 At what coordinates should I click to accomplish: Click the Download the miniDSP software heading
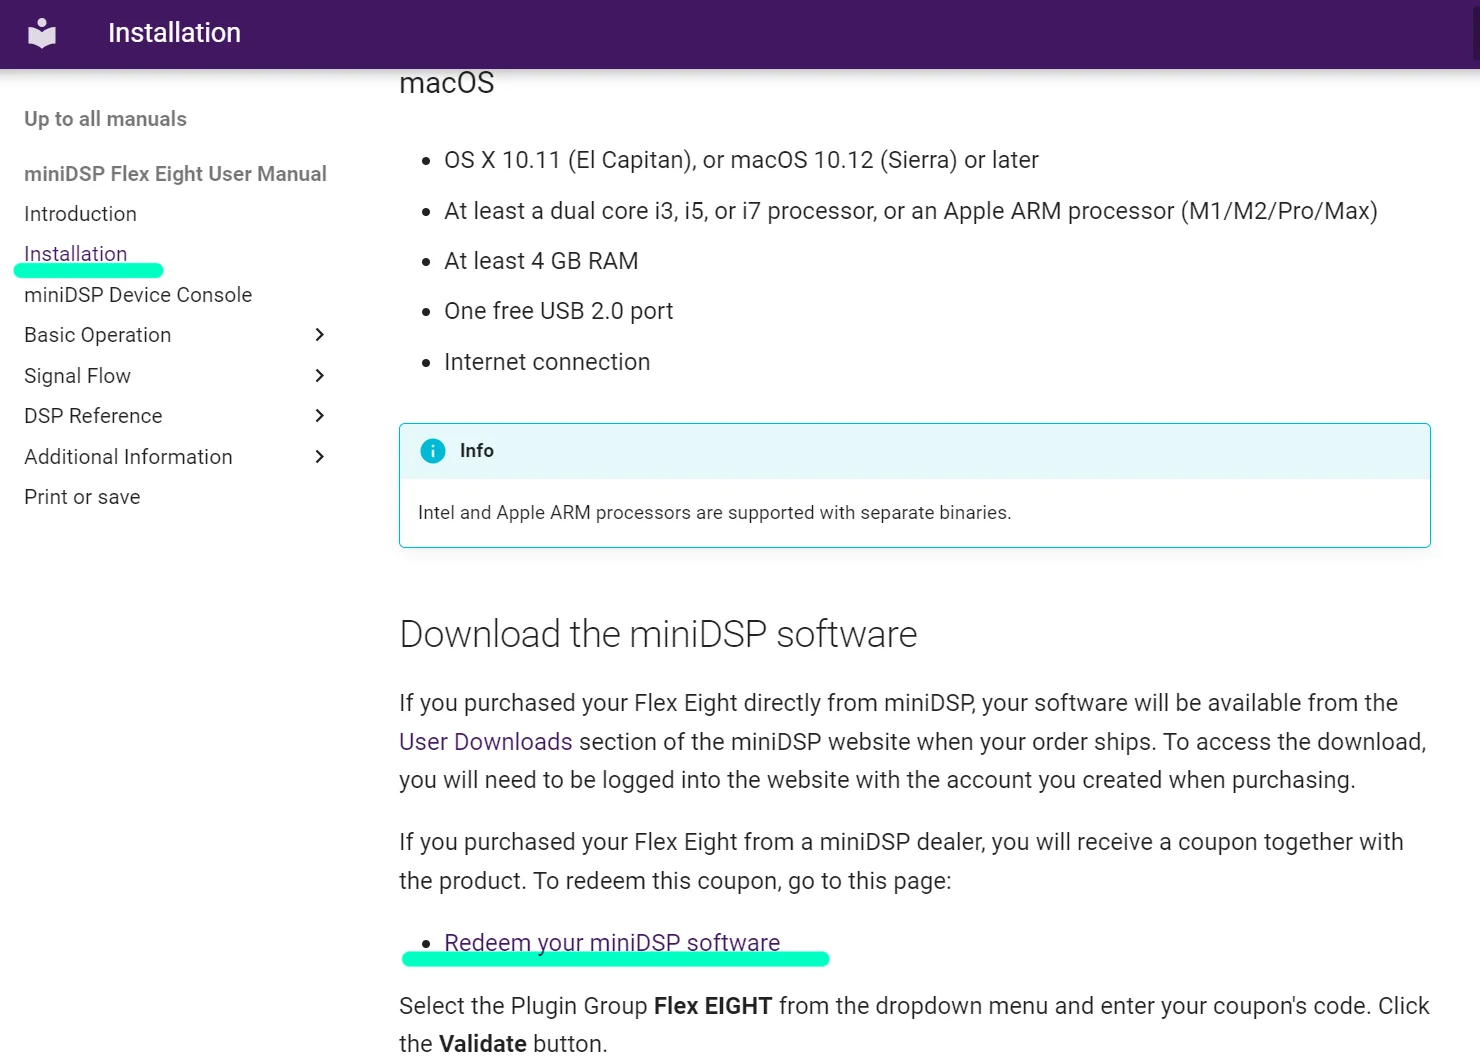click(658, 635)
